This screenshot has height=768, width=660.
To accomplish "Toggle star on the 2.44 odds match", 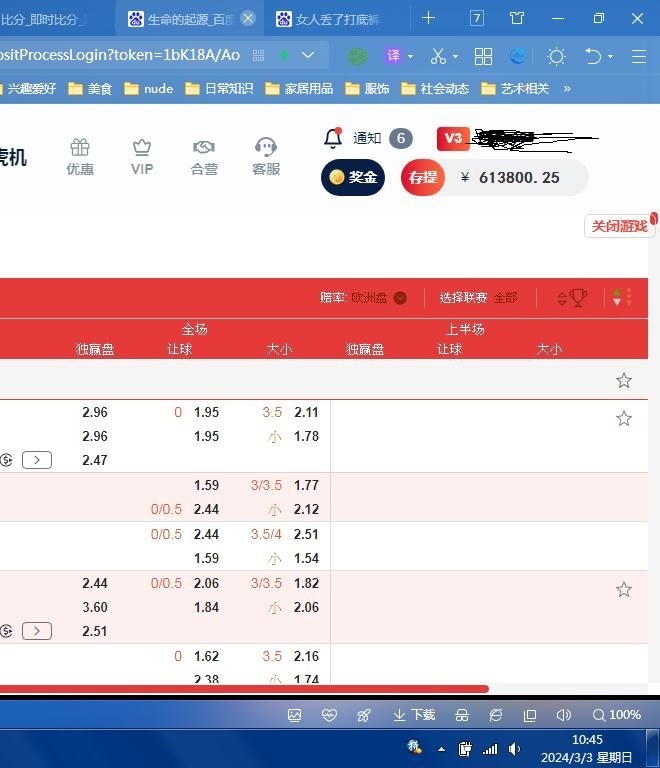I will point(624,590).
